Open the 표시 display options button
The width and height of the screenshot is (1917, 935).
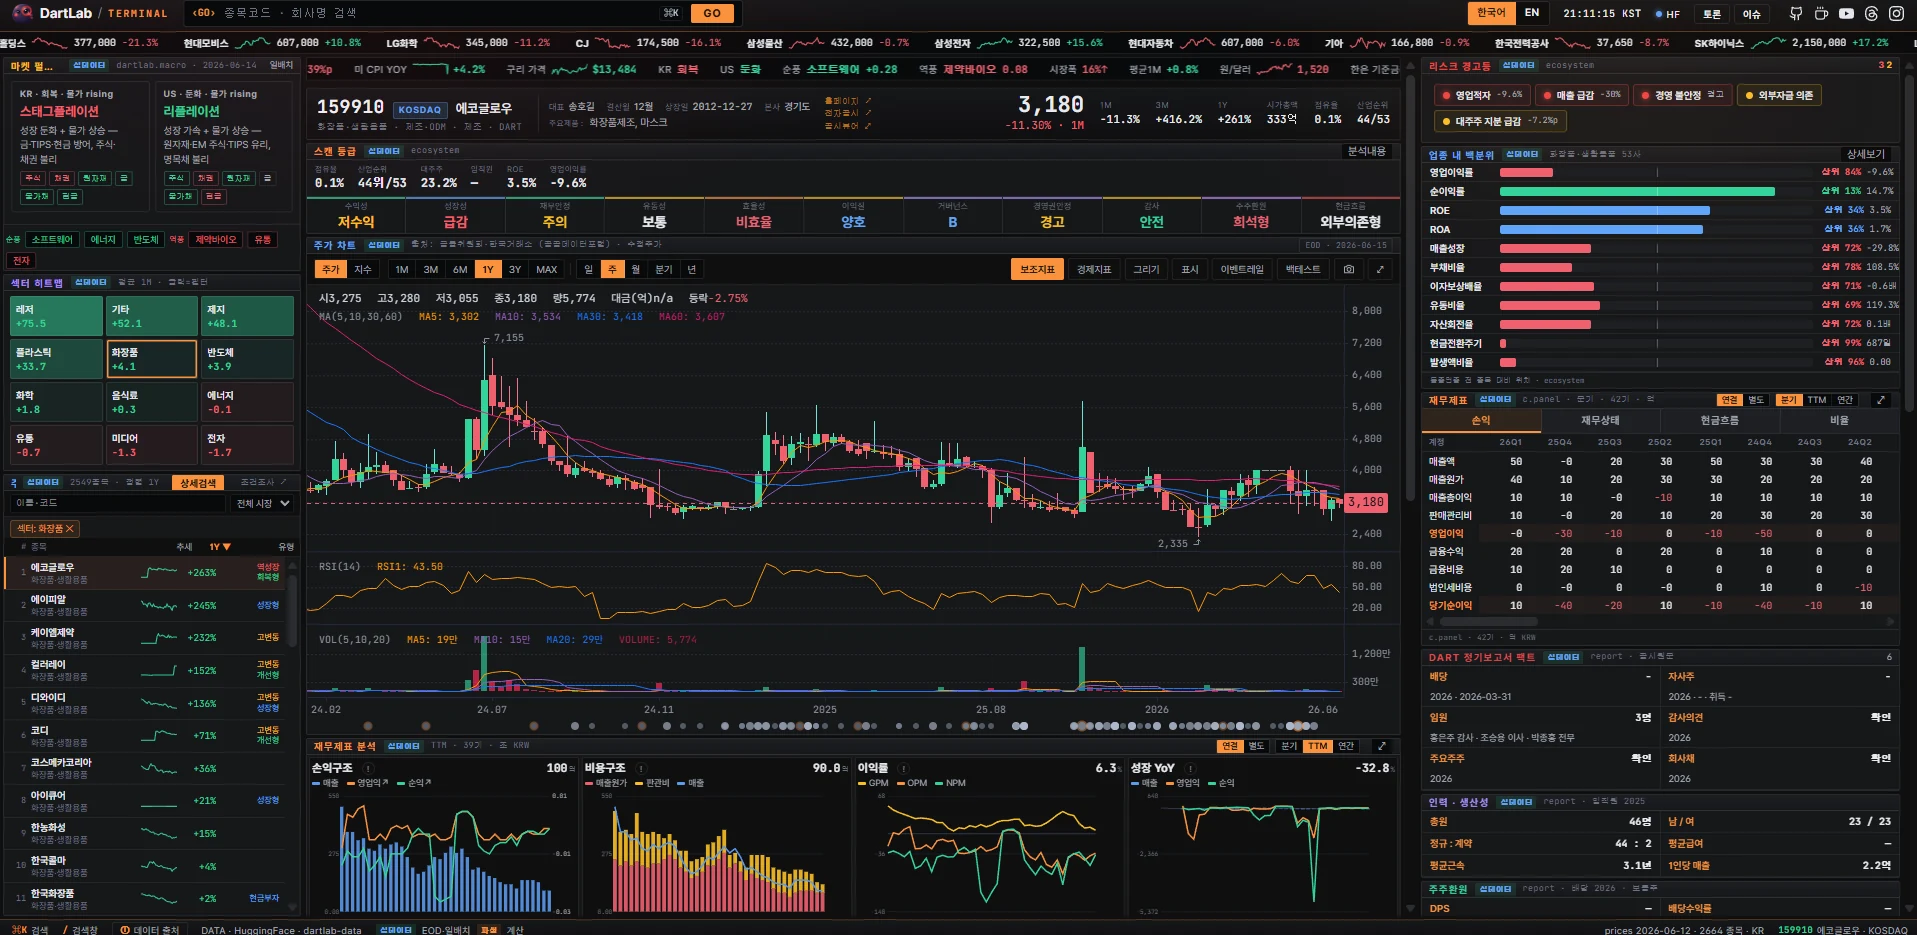click(1189, 269)
